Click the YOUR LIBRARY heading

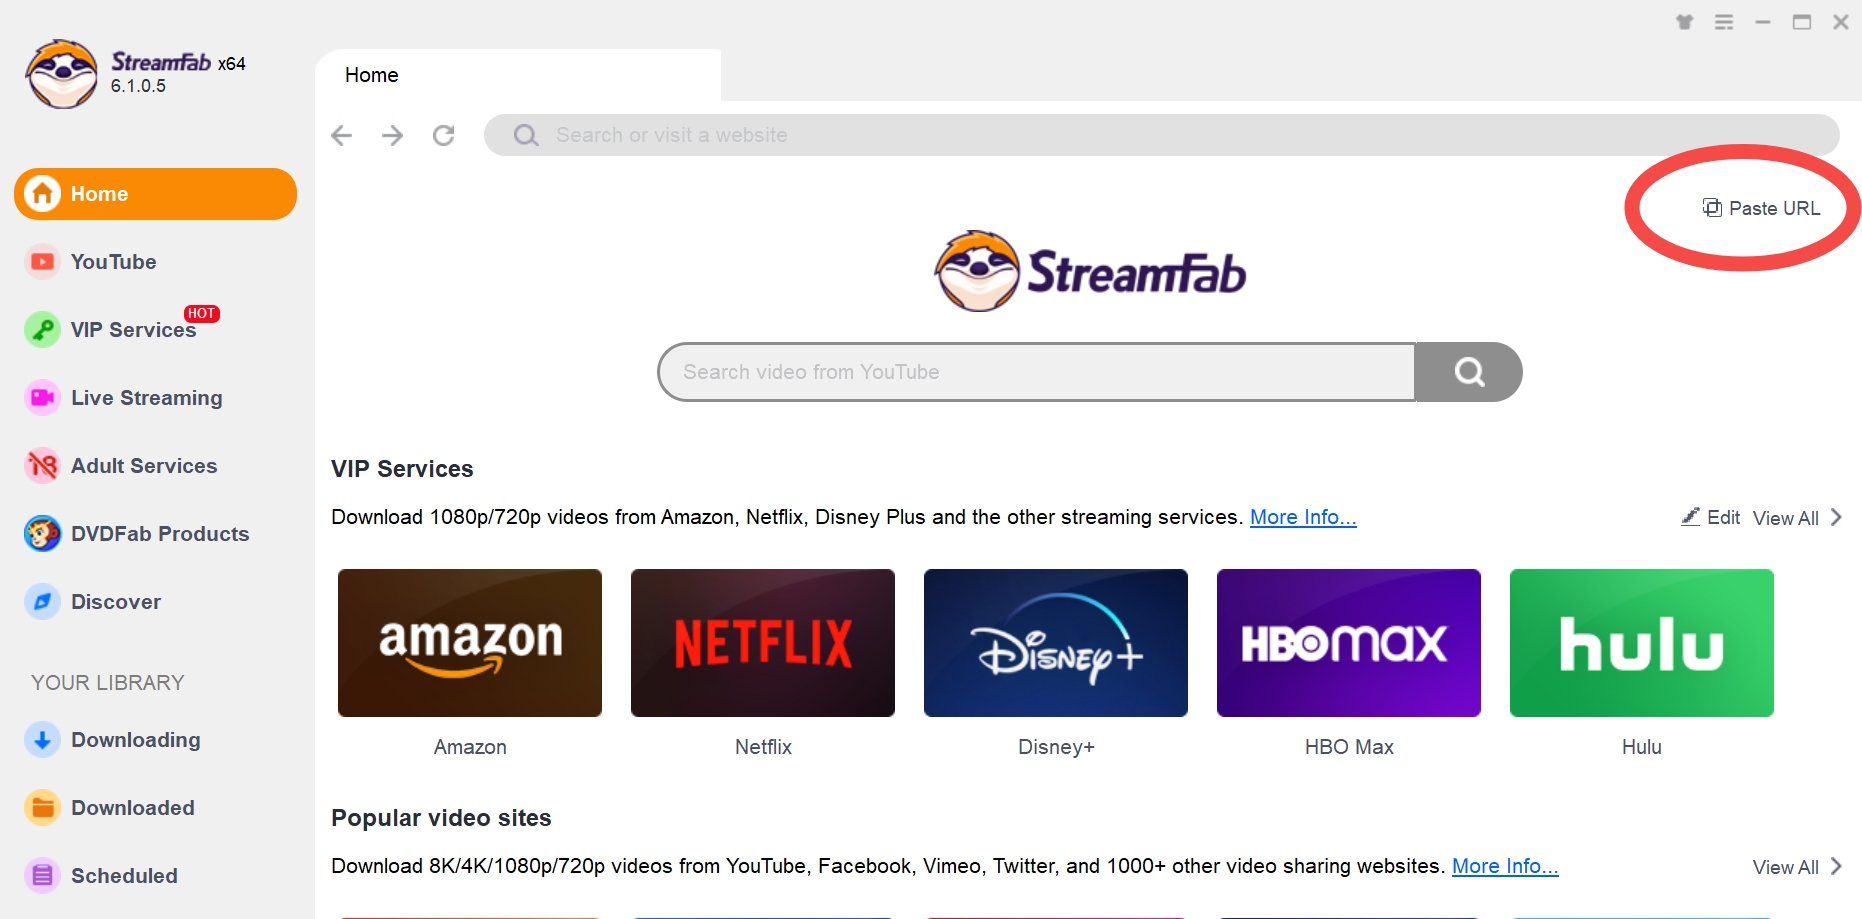108,683
